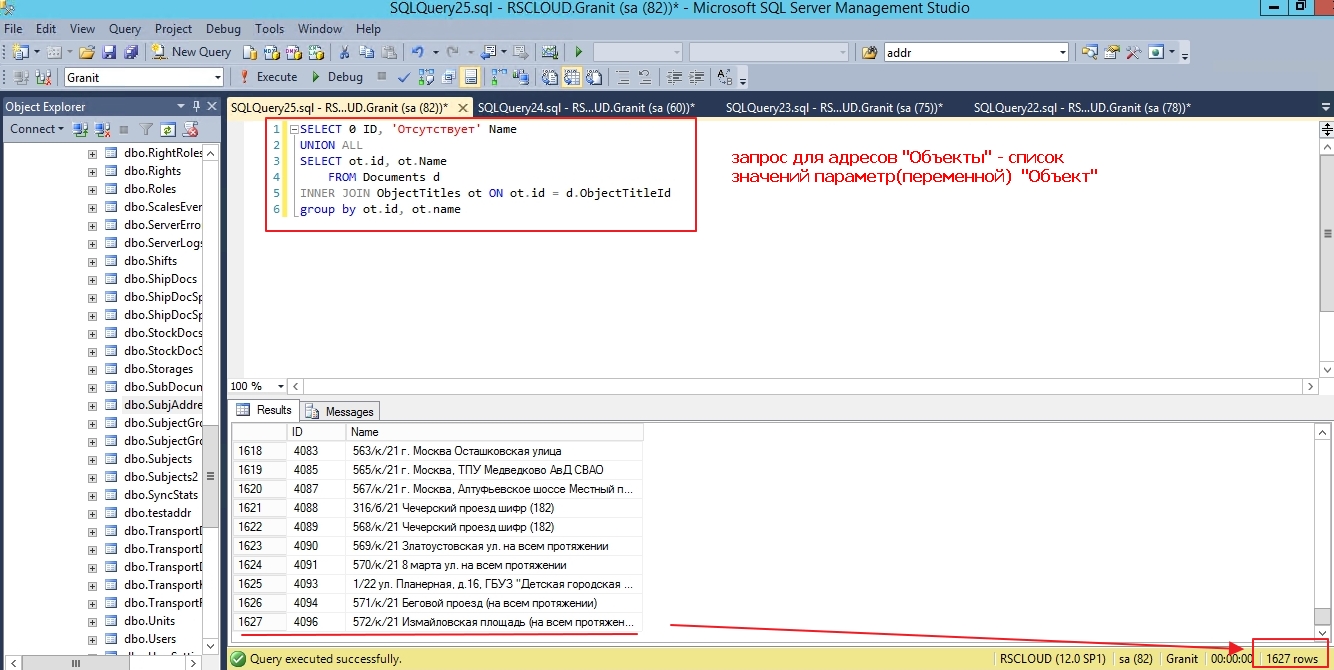Open the Tools menu

269,29
